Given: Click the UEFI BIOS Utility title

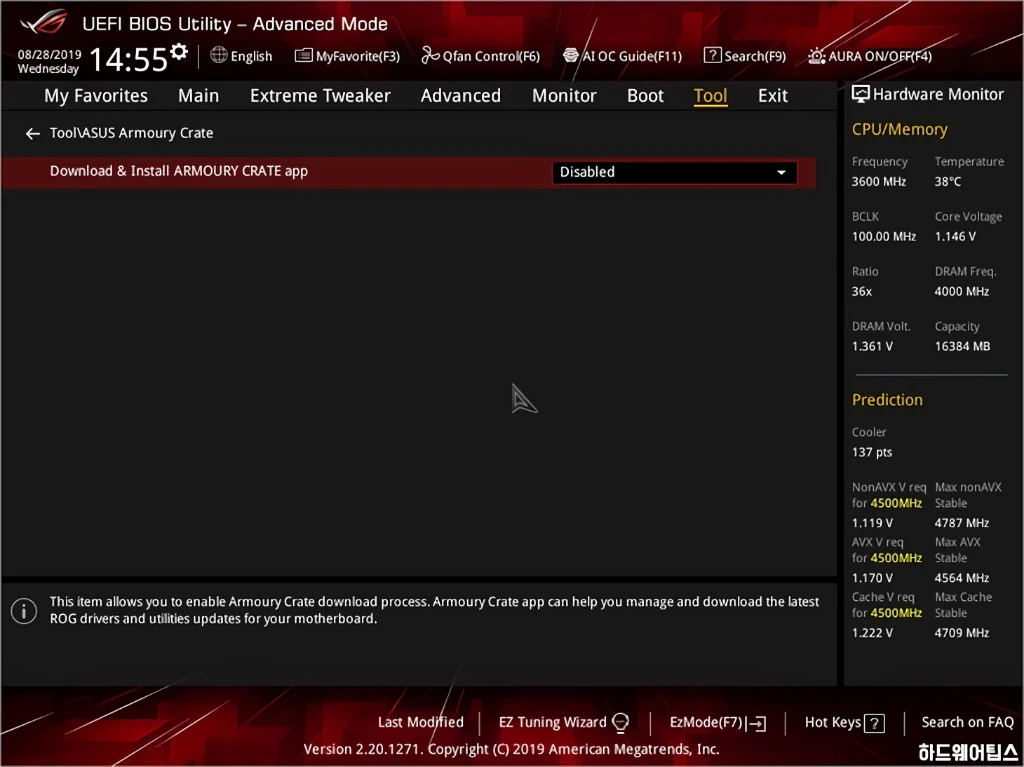Looking at the screenshot, I should [234, 24].
